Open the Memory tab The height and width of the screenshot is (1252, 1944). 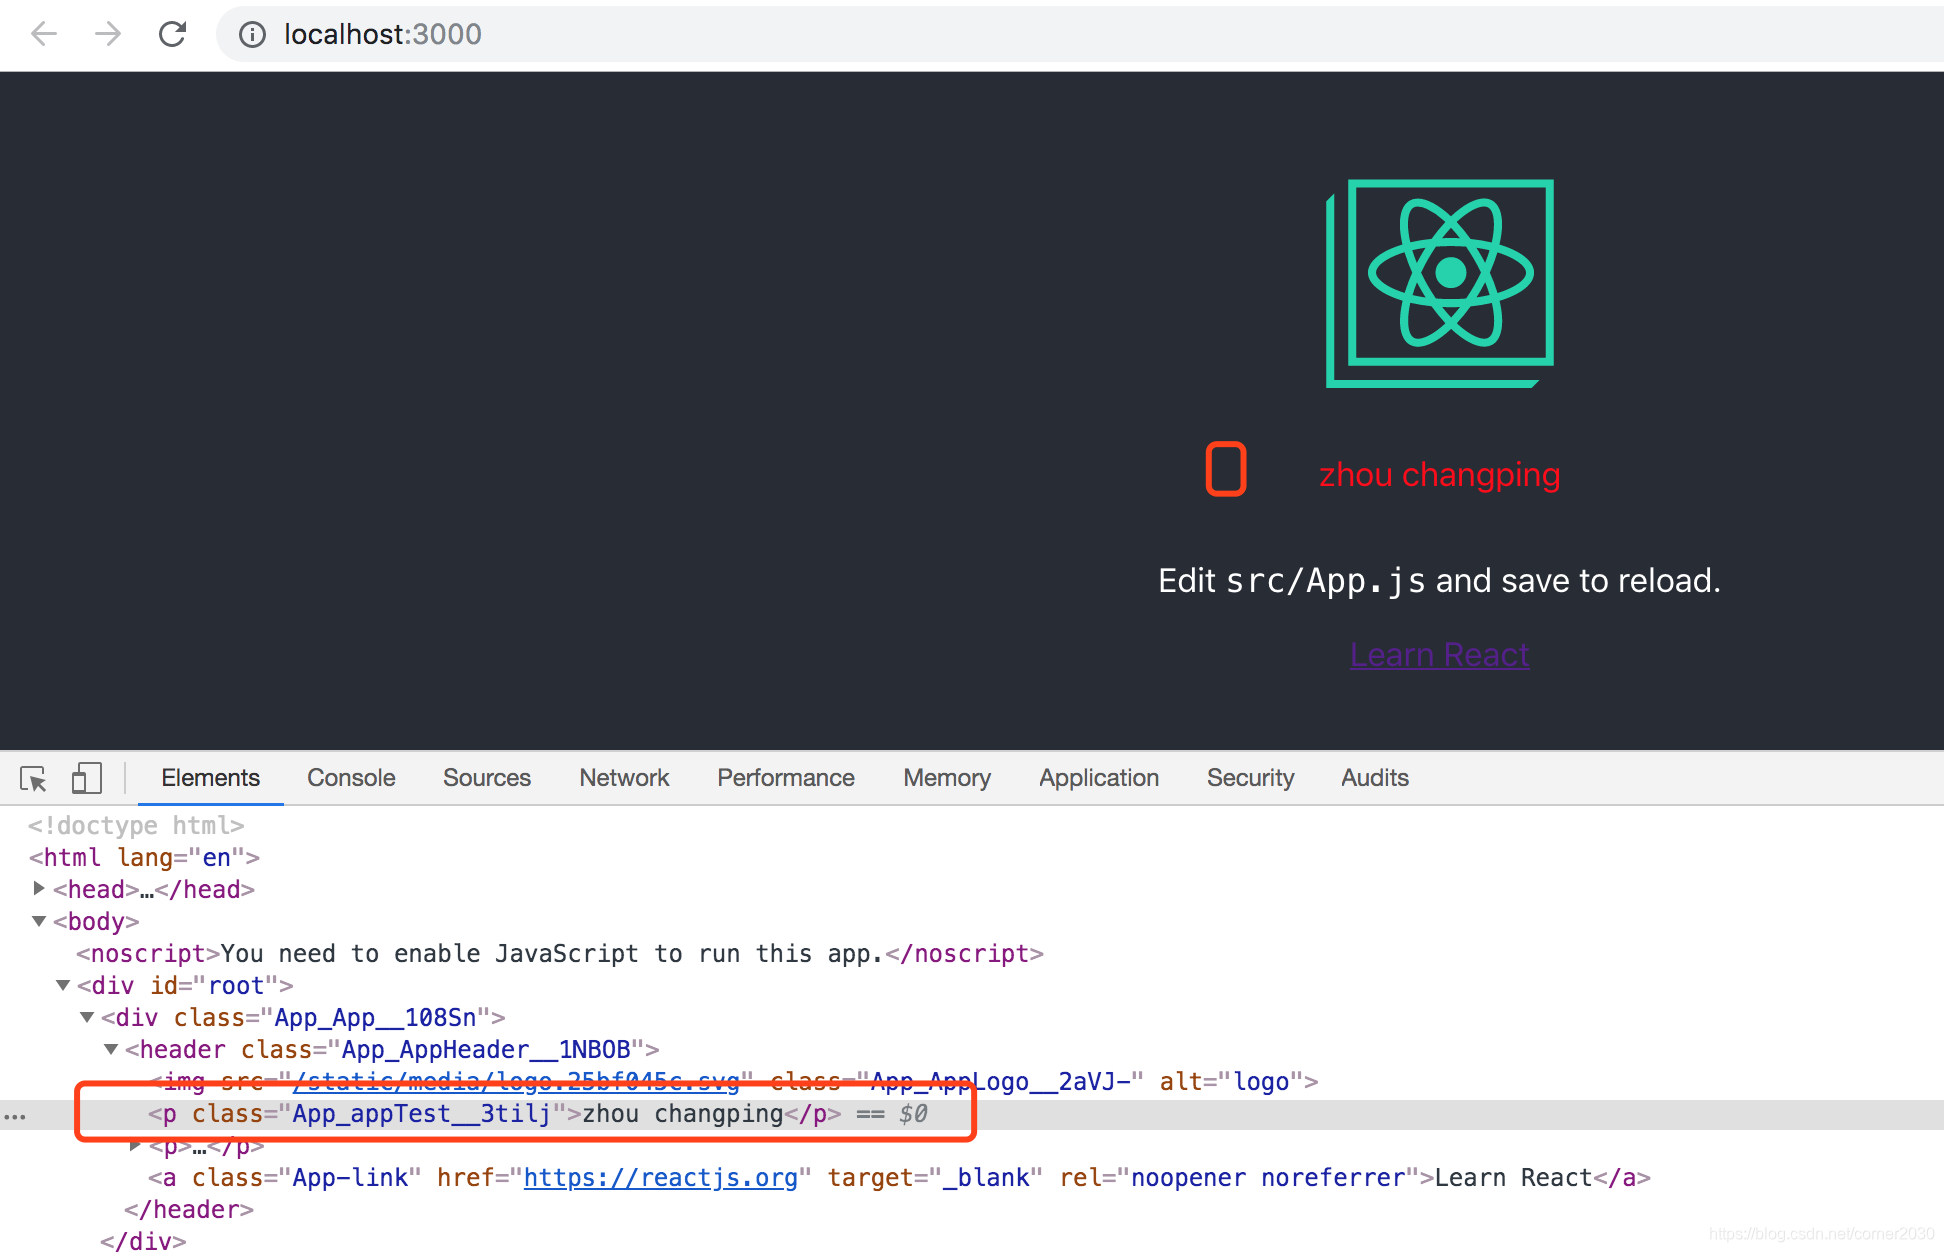click(x=947, y=778)
